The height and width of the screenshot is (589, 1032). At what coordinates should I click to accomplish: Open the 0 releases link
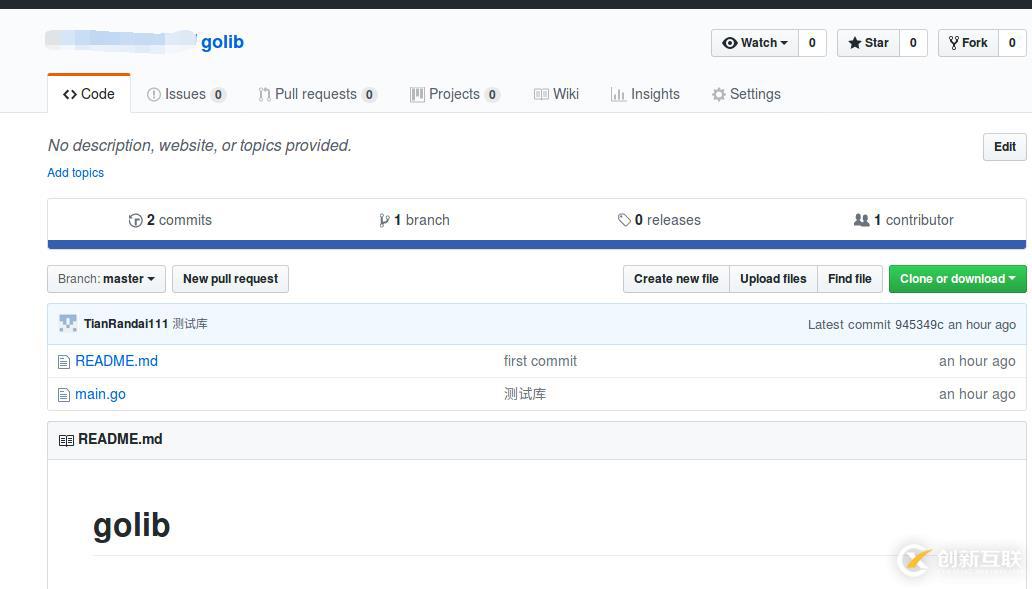tap(659, 220)
